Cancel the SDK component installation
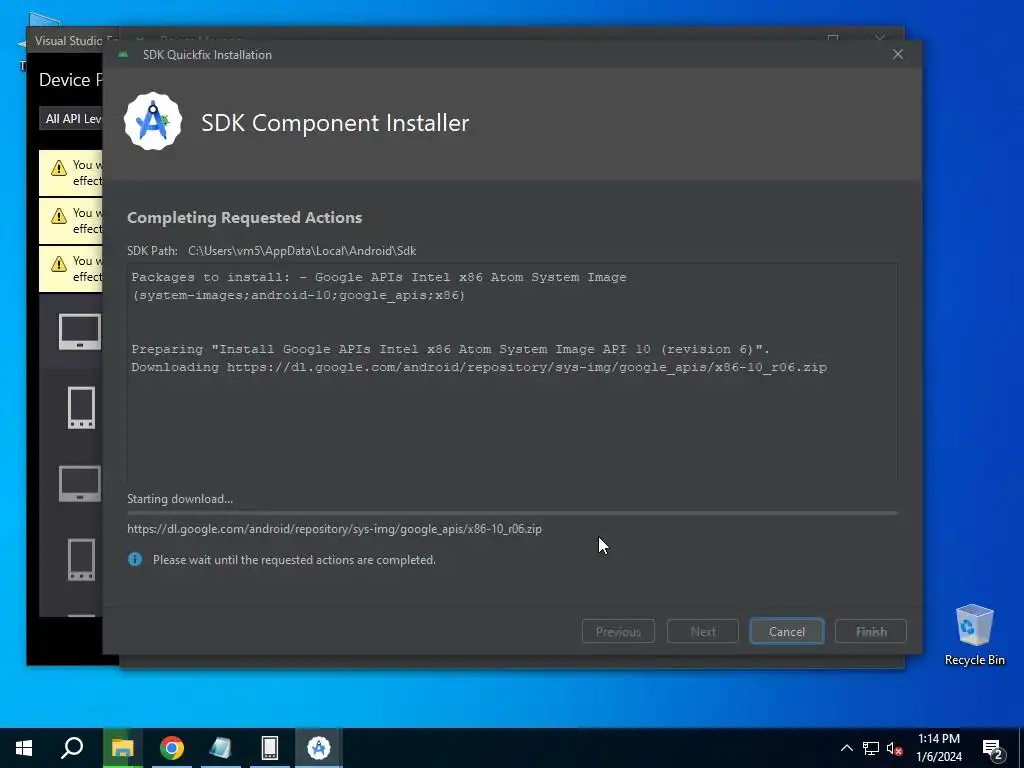This screenshot has width=1024, height=768. click(x=786, y=632)
